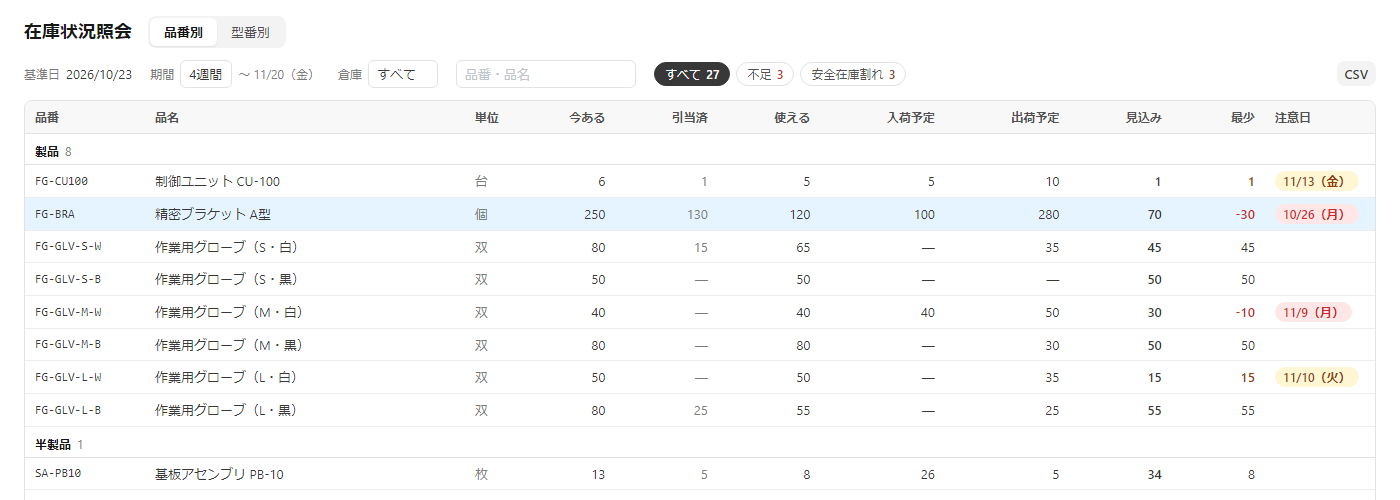
Task: Select 作業用グローブ（M・黒） product name
Action: tap(229, 346)
